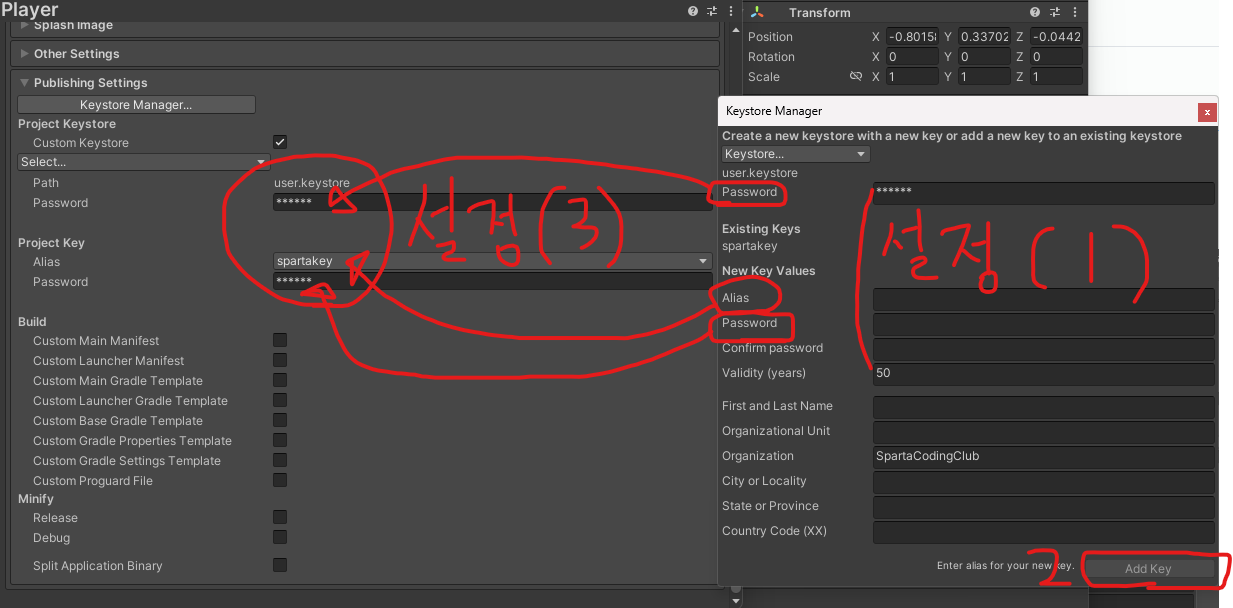Click the Confirm password field
Image resolution: width=1233 pixels, height=608 pixels.
coord(1044,349)
